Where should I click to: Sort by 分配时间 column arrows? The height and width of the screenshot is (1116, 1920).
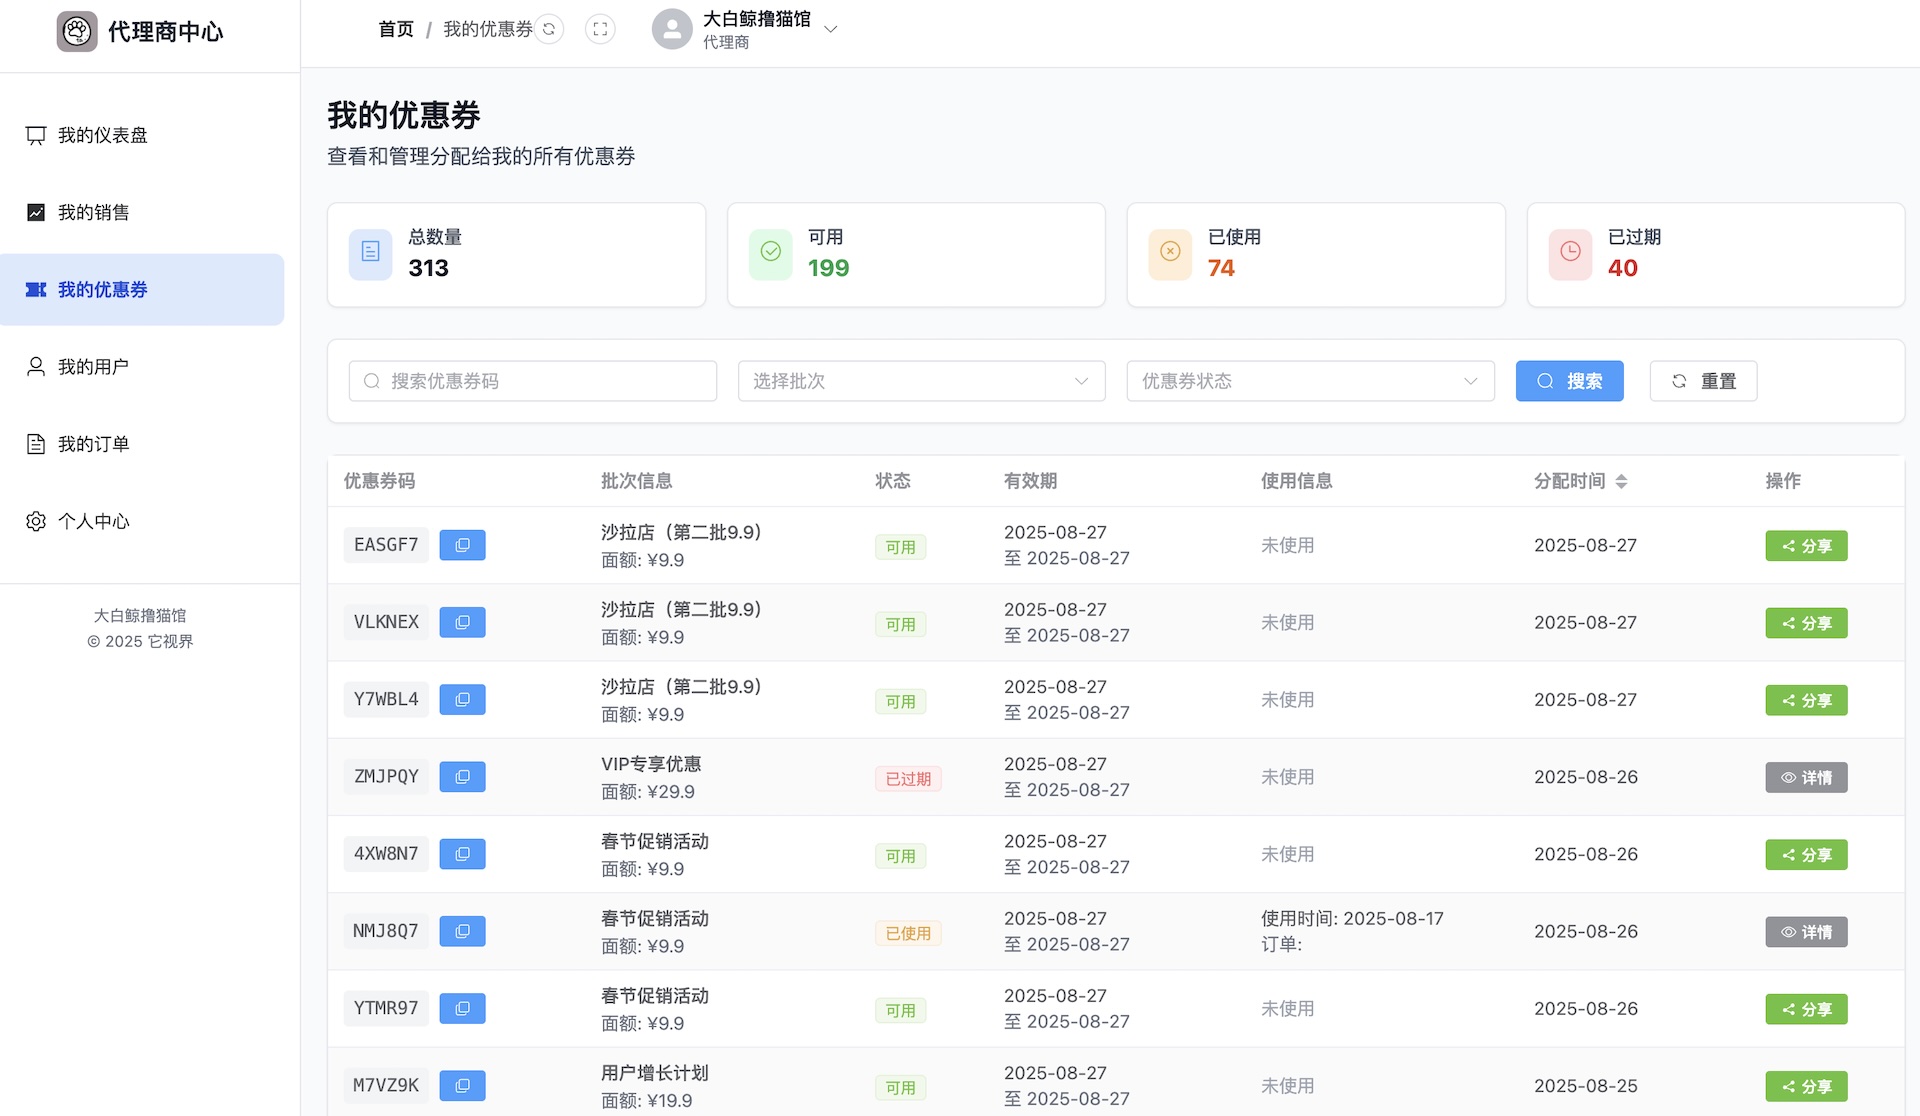pos(1621,481)
